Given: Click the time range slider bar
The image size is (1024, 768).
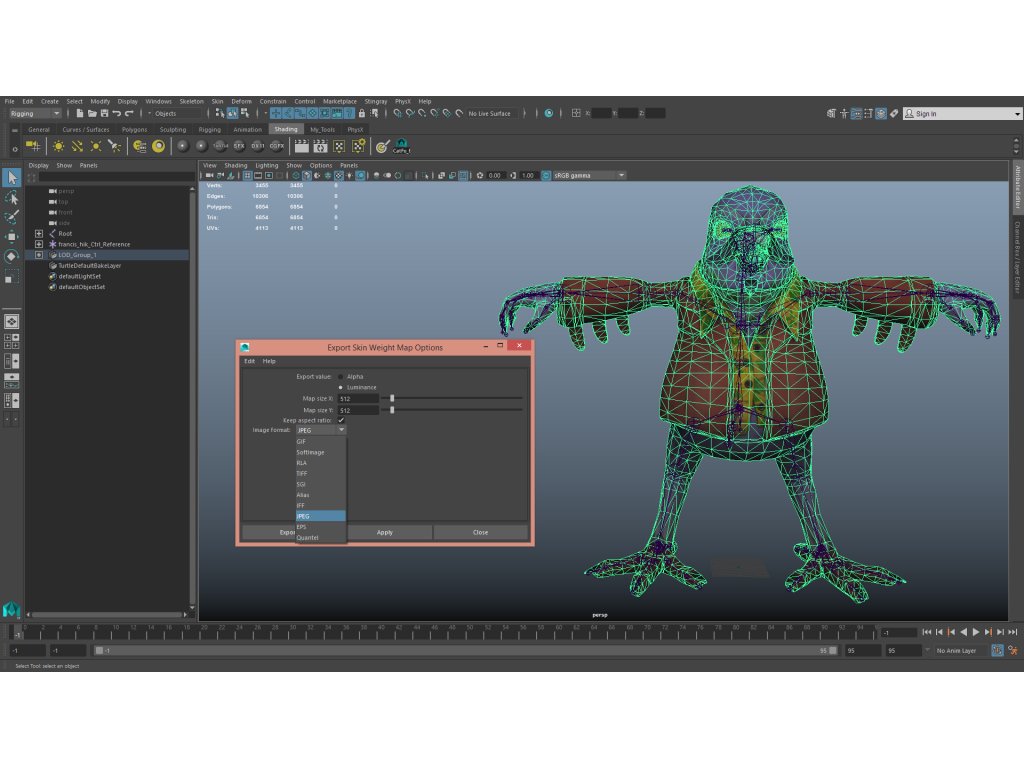Looking at the screenshot, I should 466,650.
